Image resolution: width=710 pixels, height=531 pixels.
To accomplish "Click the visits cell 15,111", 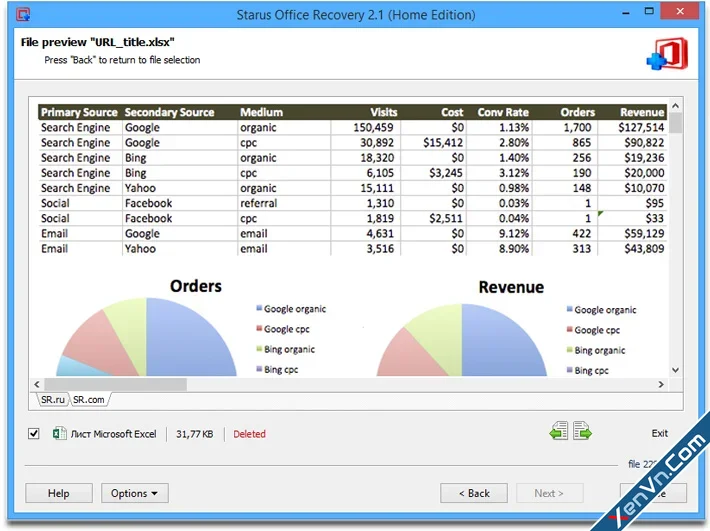I will tap(377, 188).
